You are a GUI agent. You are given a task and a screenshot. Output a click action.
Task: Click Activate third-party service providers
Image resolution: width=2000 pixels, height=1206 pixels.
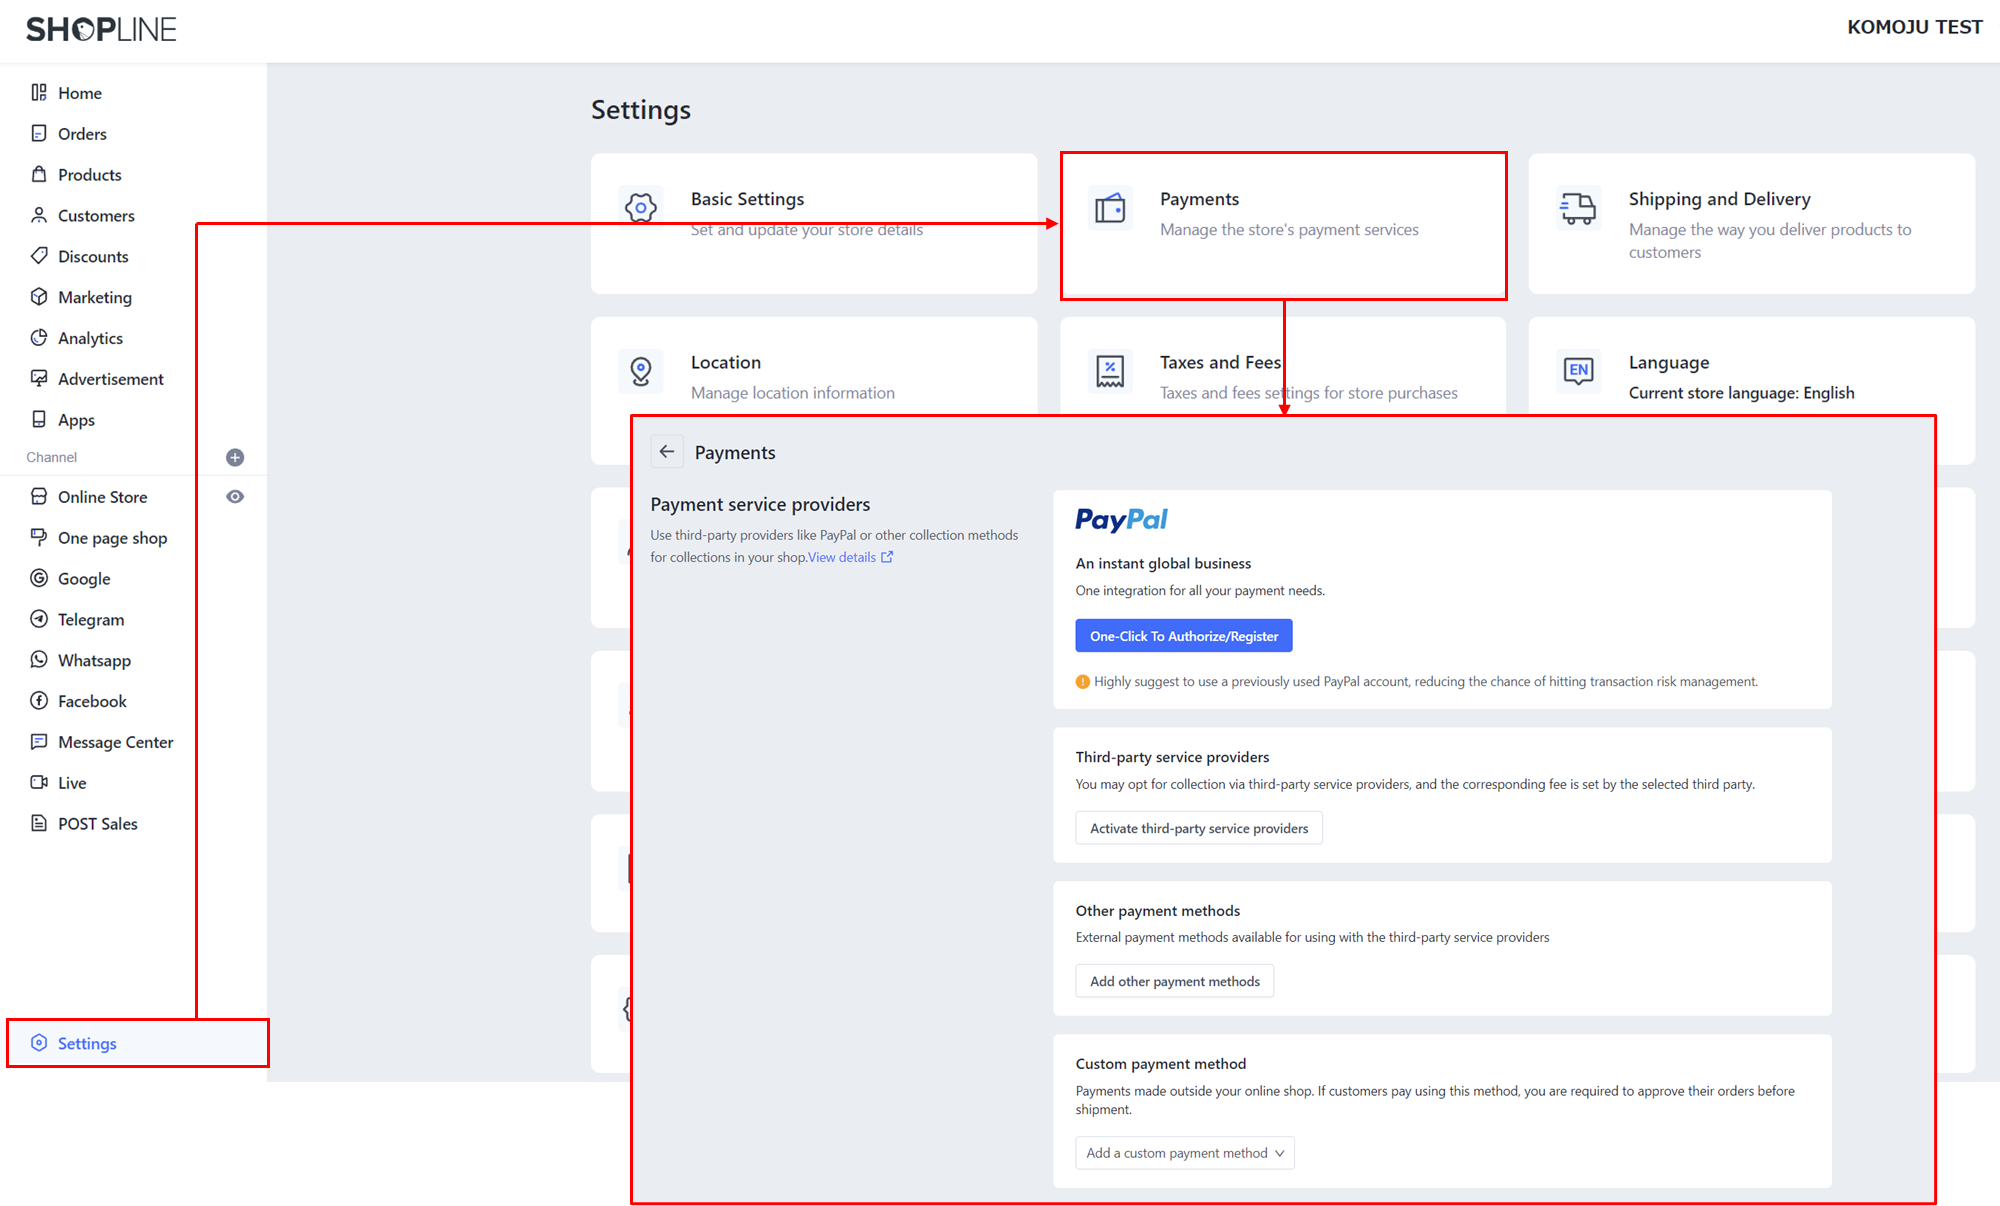tap(1198, 828)
